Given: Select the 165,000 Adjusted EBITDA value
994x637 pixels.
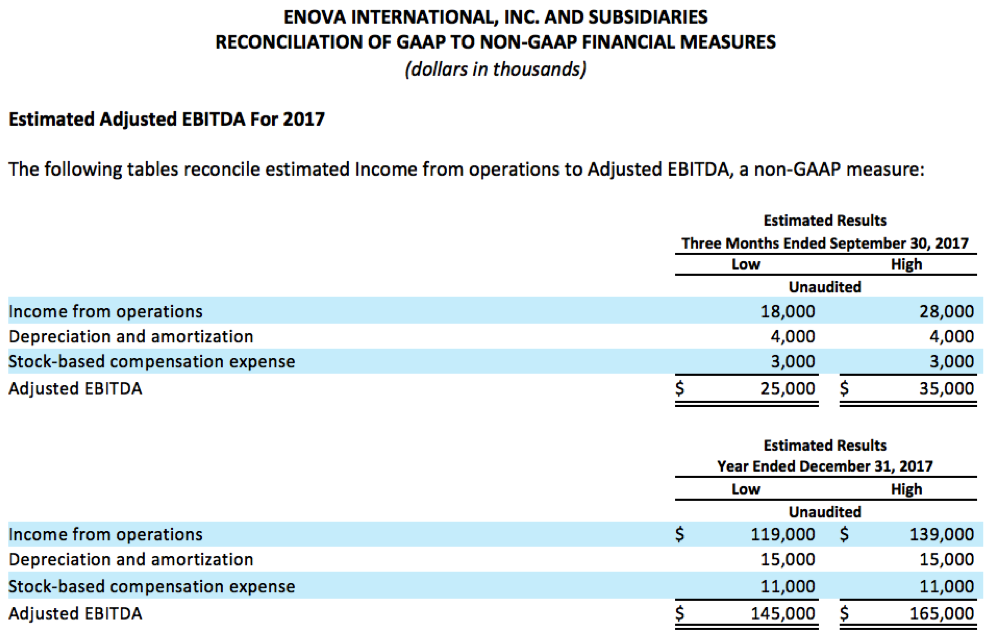Looking at the screenshot, I should pos(942,614).
